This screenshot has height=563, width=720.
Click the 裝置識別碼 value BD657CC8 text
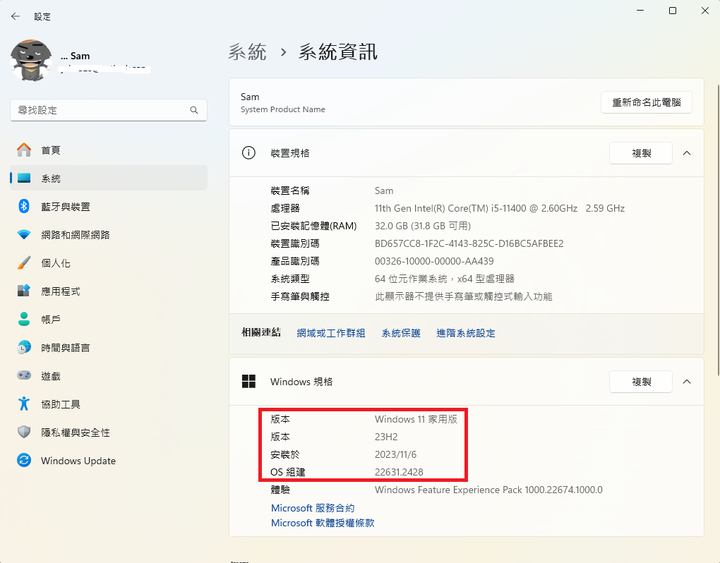pos(469,243)
